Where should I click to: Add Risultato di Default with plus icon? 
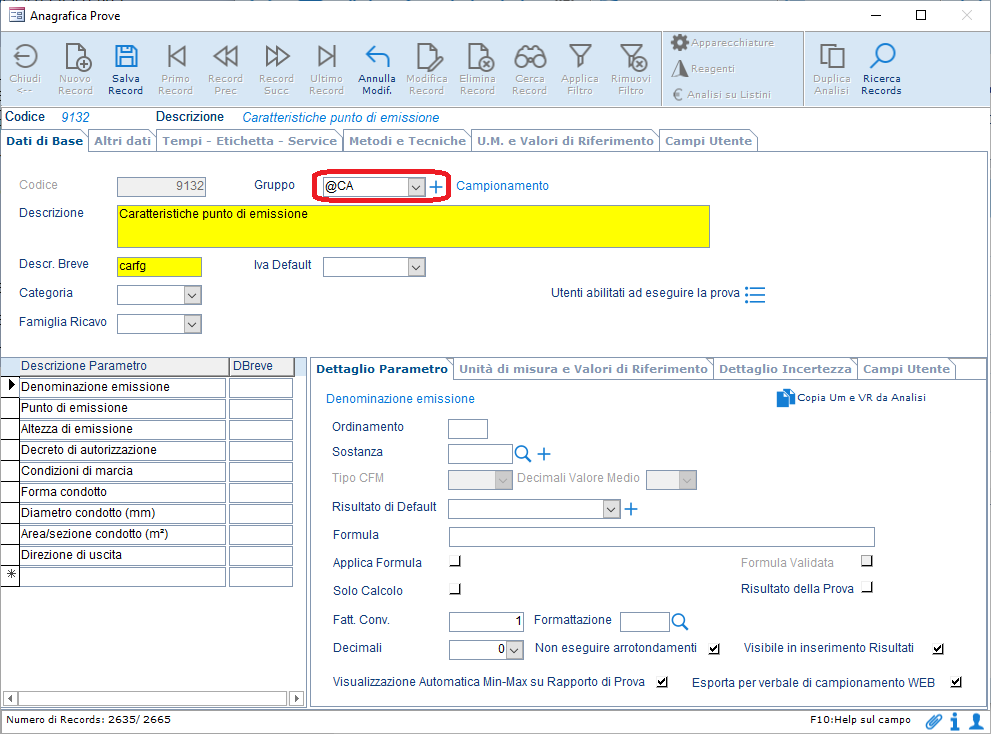(x=631, y=509)
